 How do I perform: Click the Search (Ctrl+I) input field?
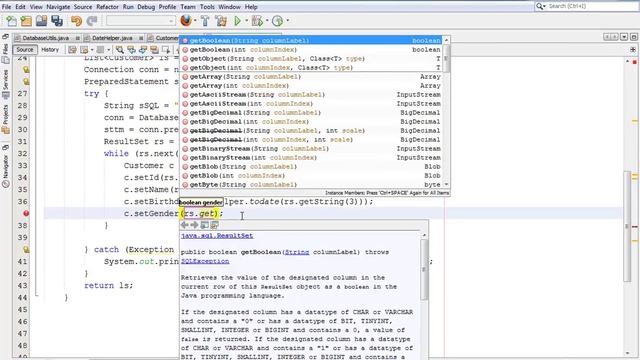pos(592,6)
